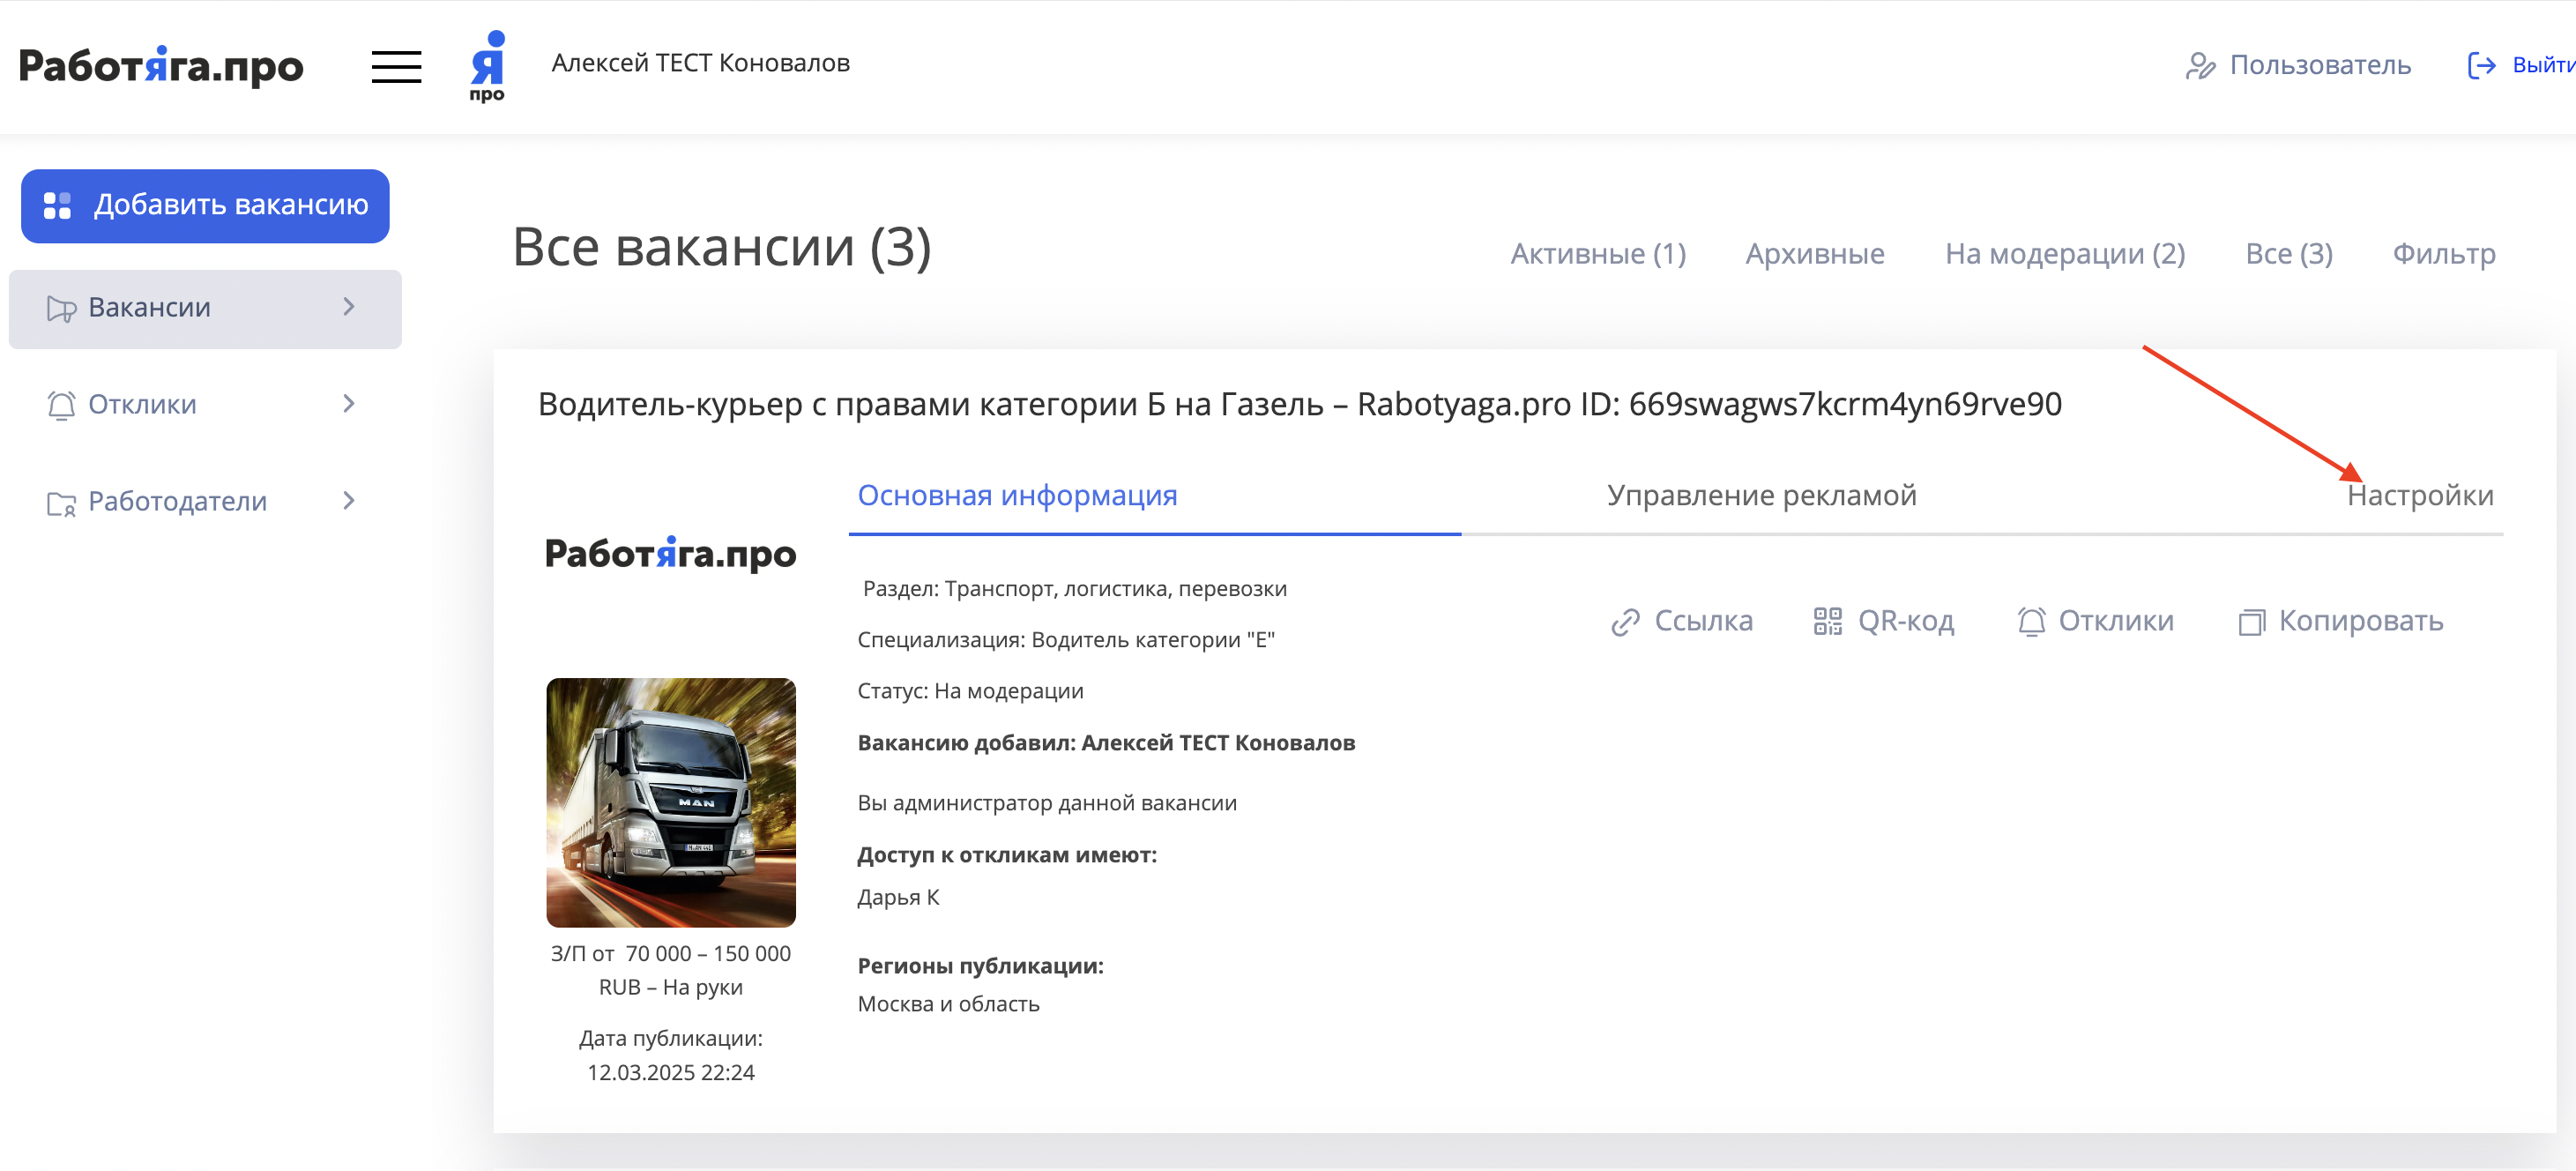Click the text Дарья К

tap(898, 897)
